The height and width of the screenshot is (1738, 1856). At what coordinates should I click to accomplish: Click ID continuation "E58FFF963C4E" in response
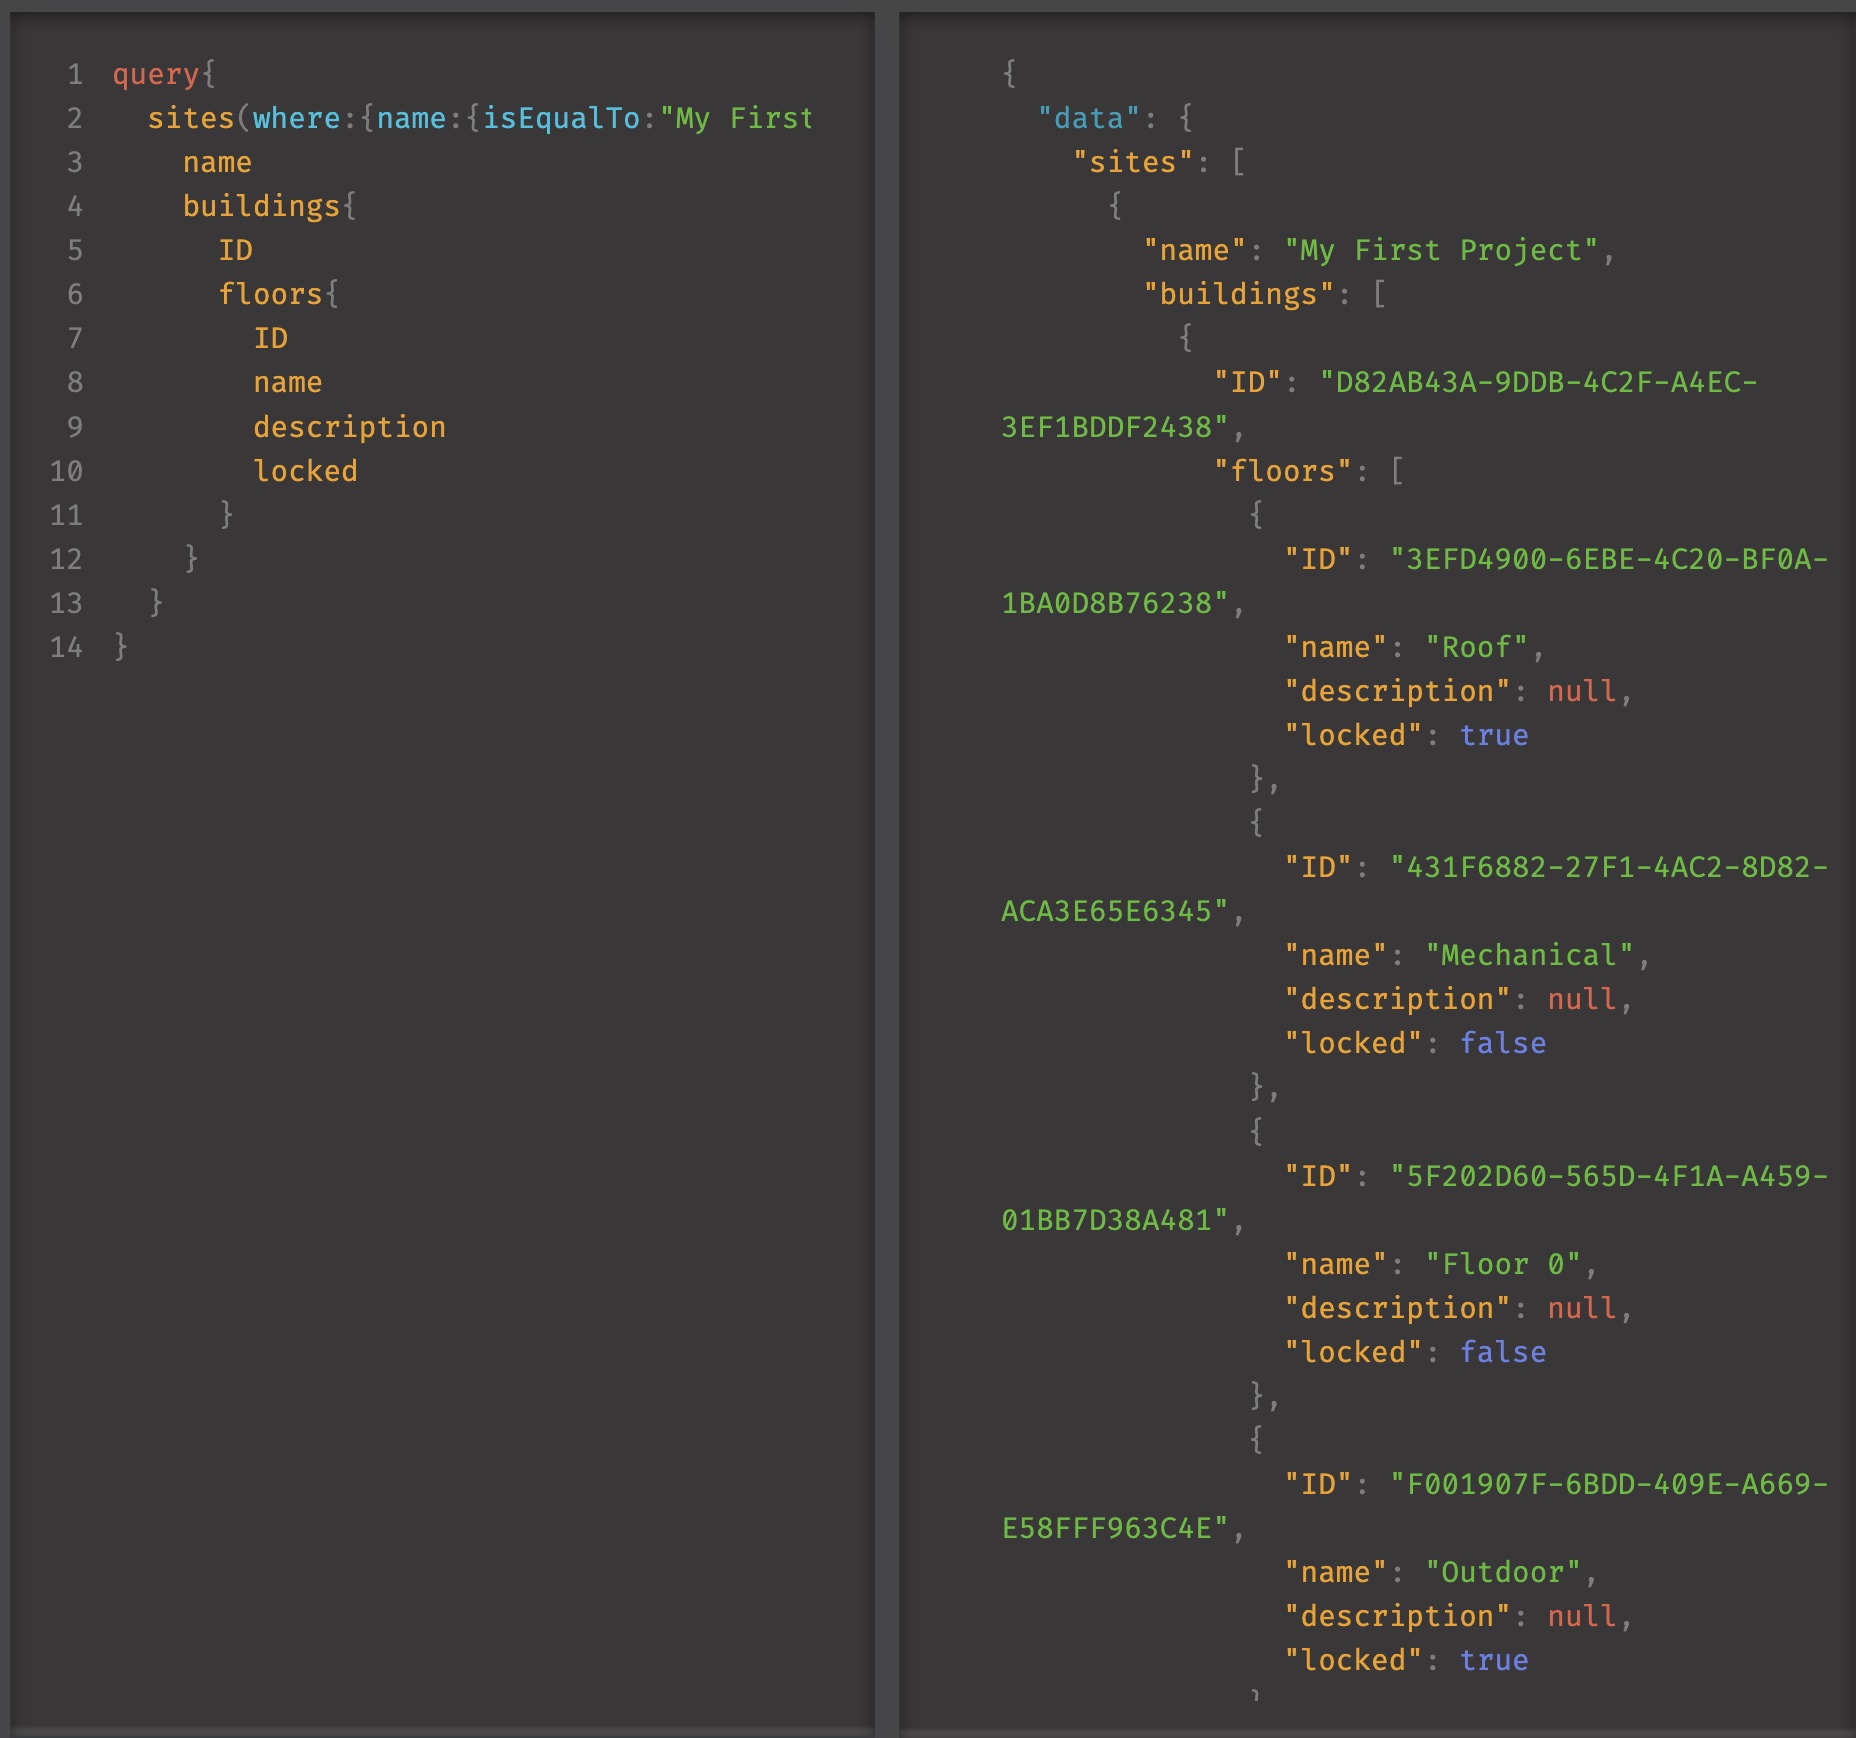[1115, 1528]
